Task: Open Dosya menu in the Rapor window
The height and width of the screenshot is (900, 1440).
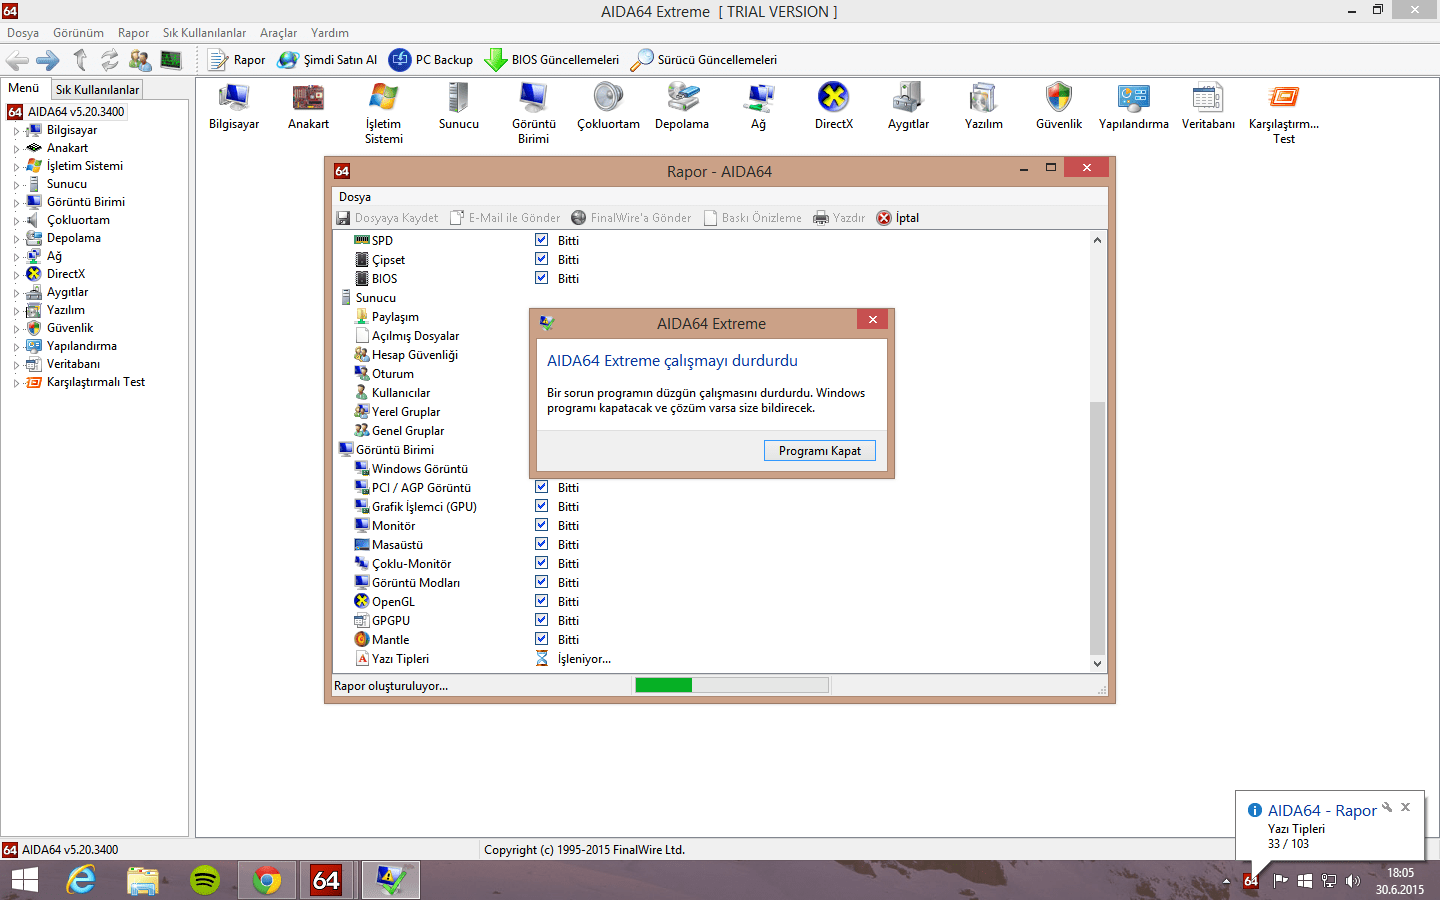Action: click(x=355, y=197)
